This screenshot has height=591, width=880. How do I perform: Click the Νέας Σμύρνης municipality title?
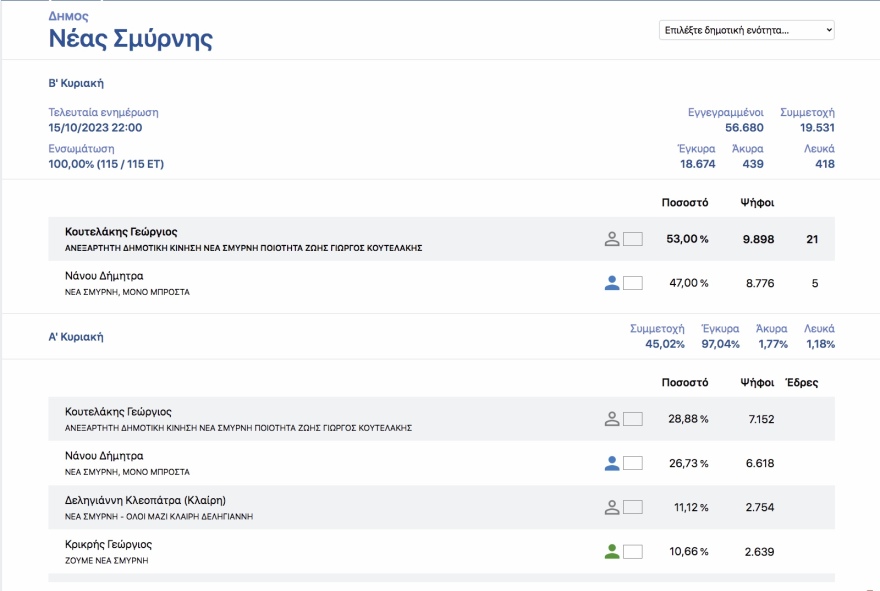point(130,40)
